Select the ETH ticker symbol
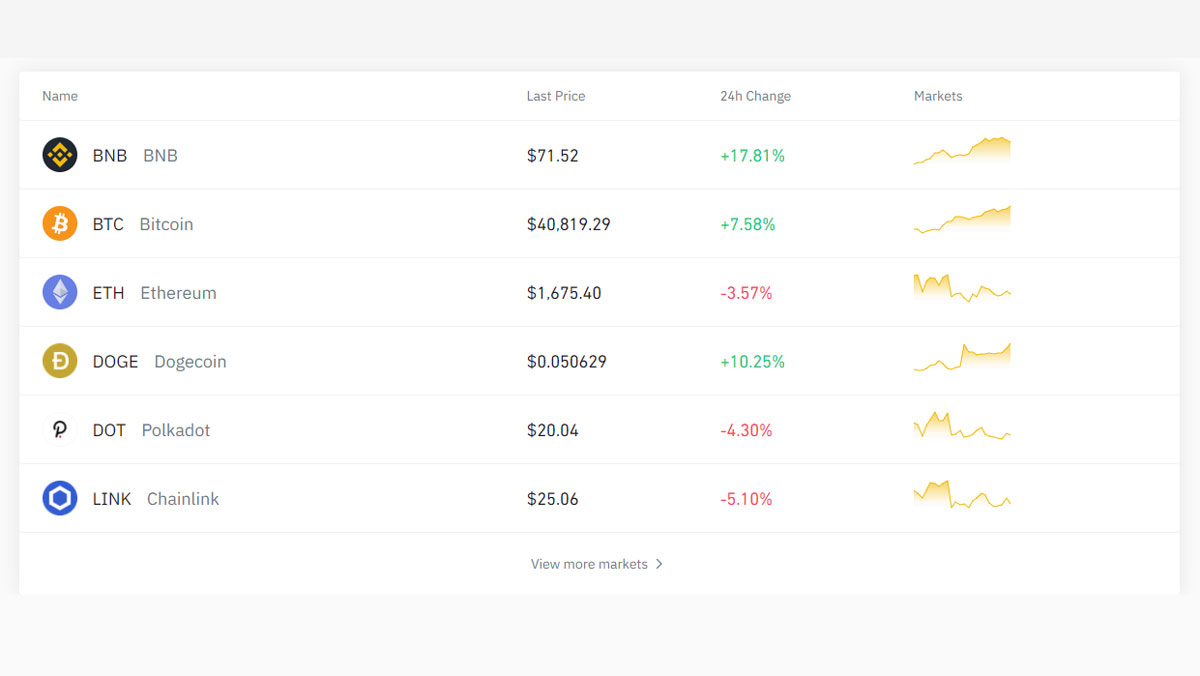This screenshot has width=1200, height=676. point(108,293)
